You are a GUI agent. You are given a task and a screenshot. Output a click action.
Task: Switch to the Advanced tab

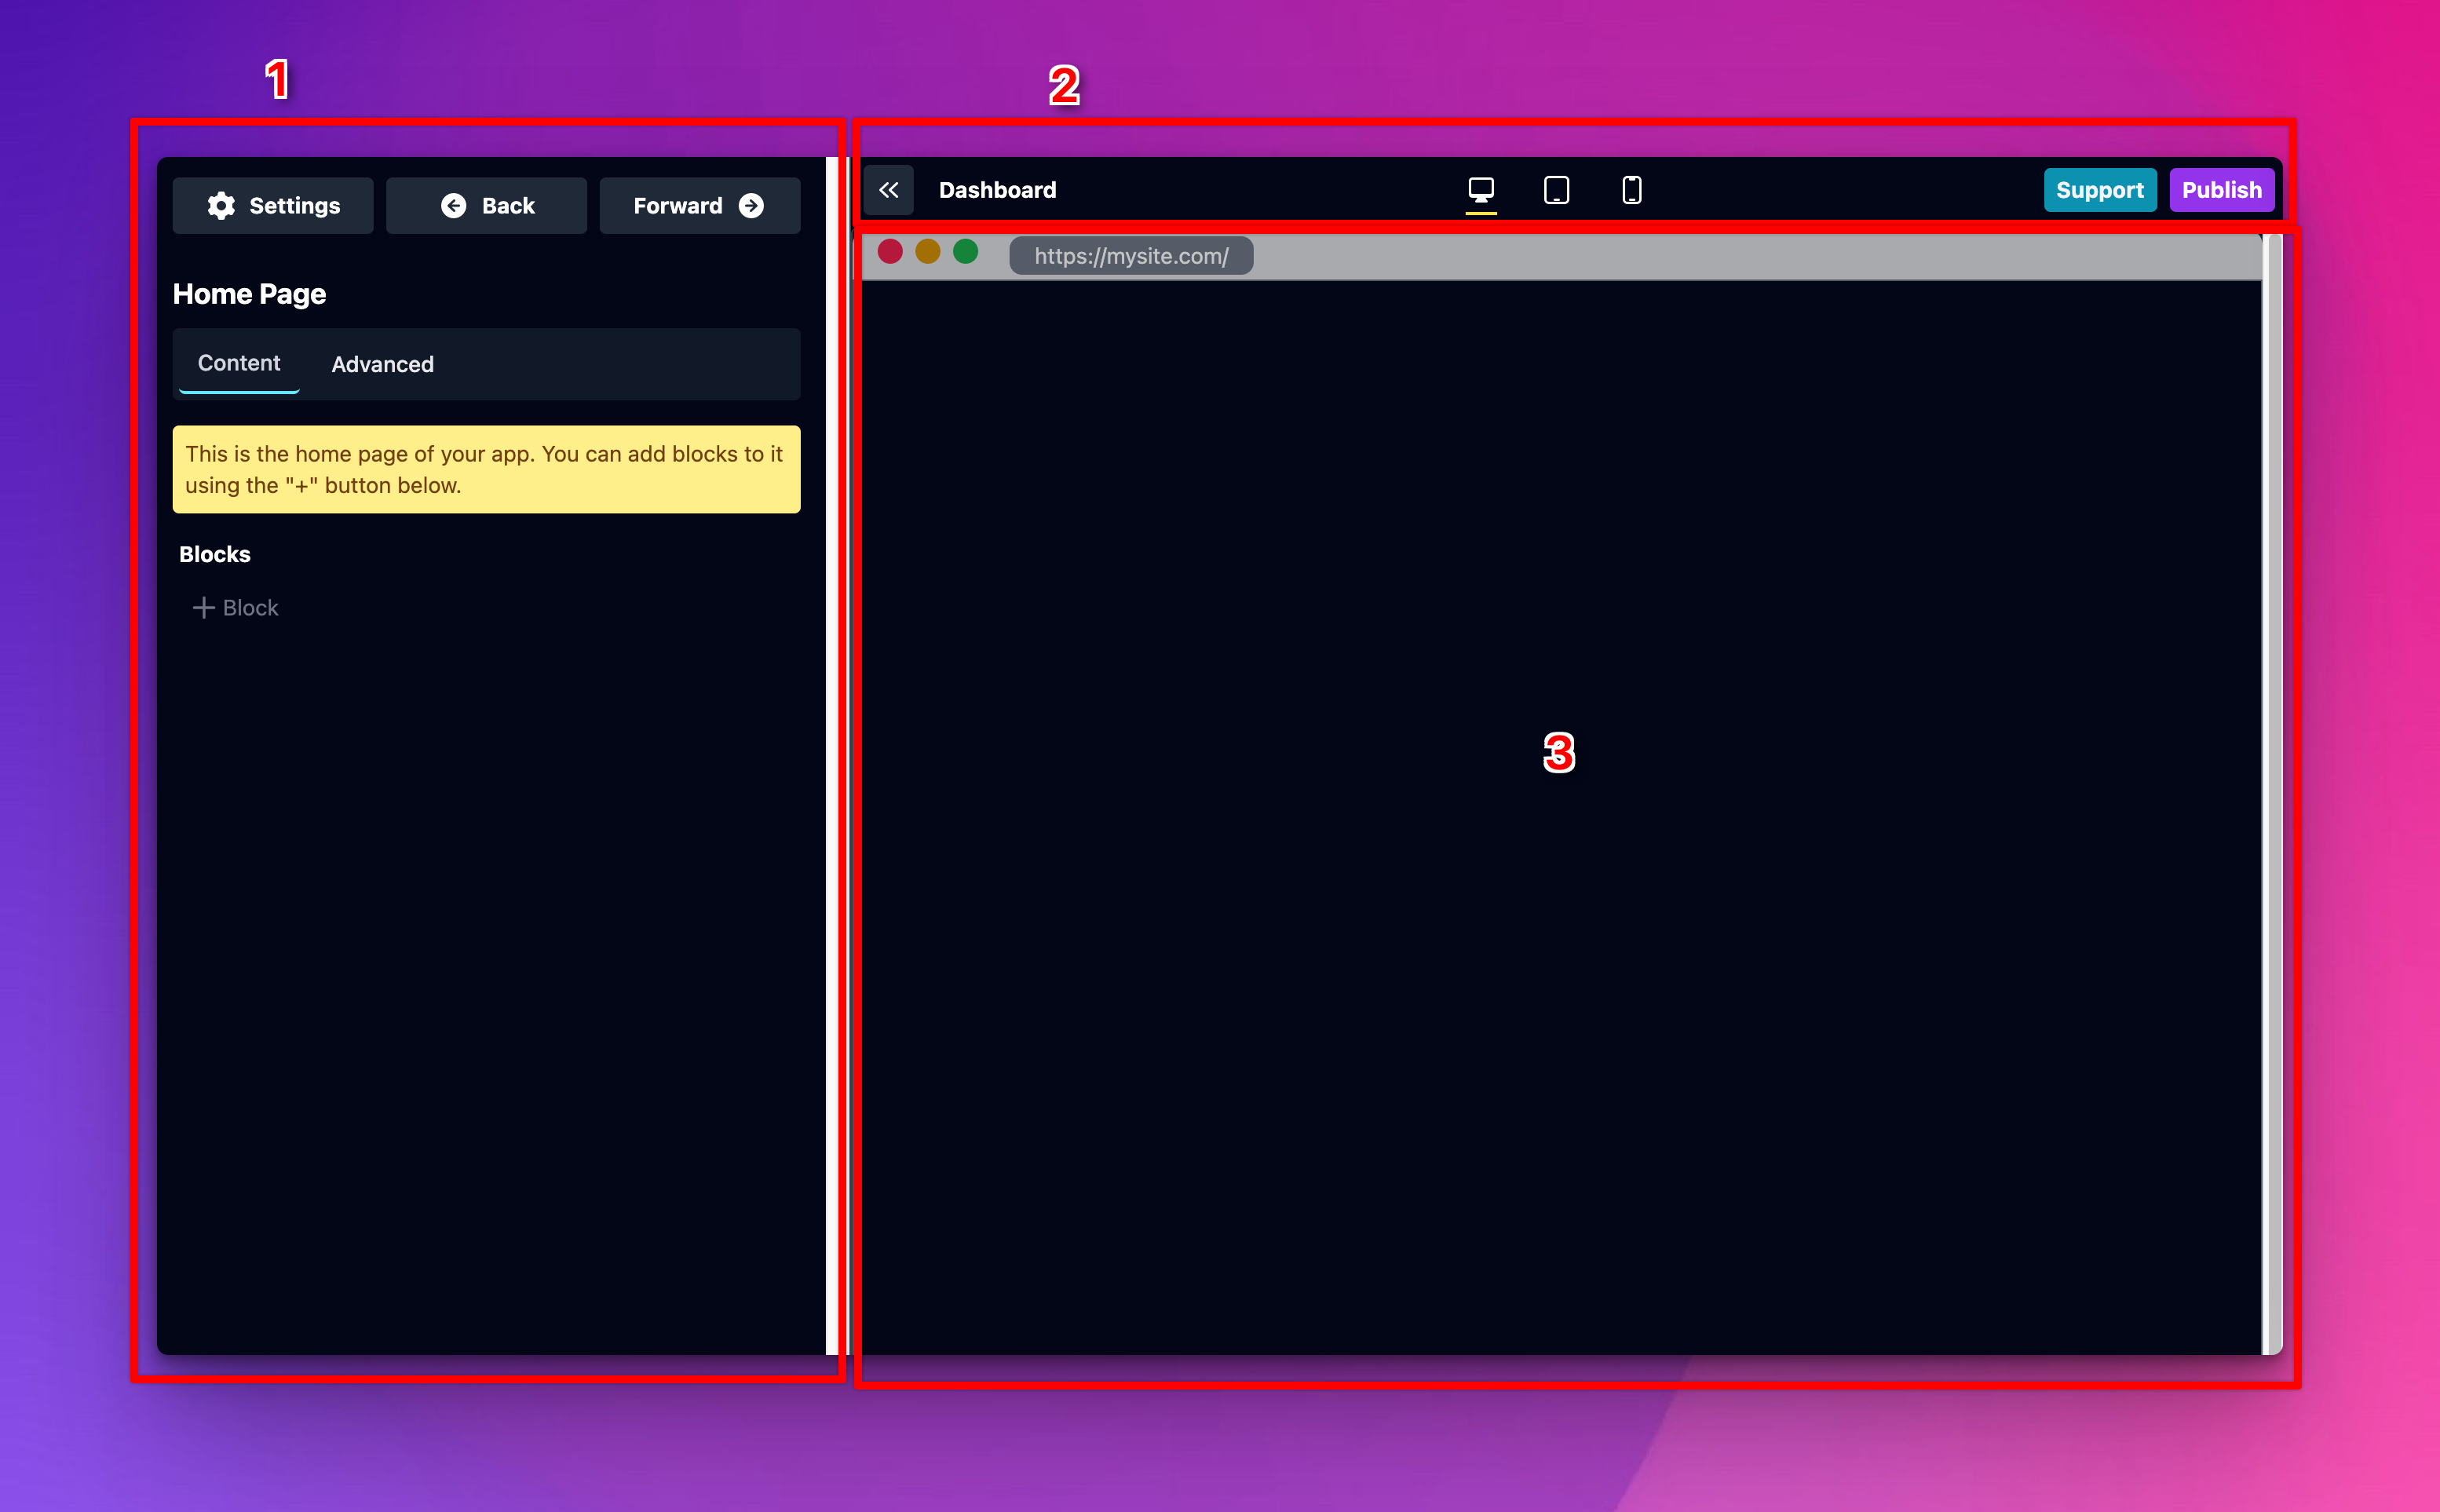coord(383,364)
